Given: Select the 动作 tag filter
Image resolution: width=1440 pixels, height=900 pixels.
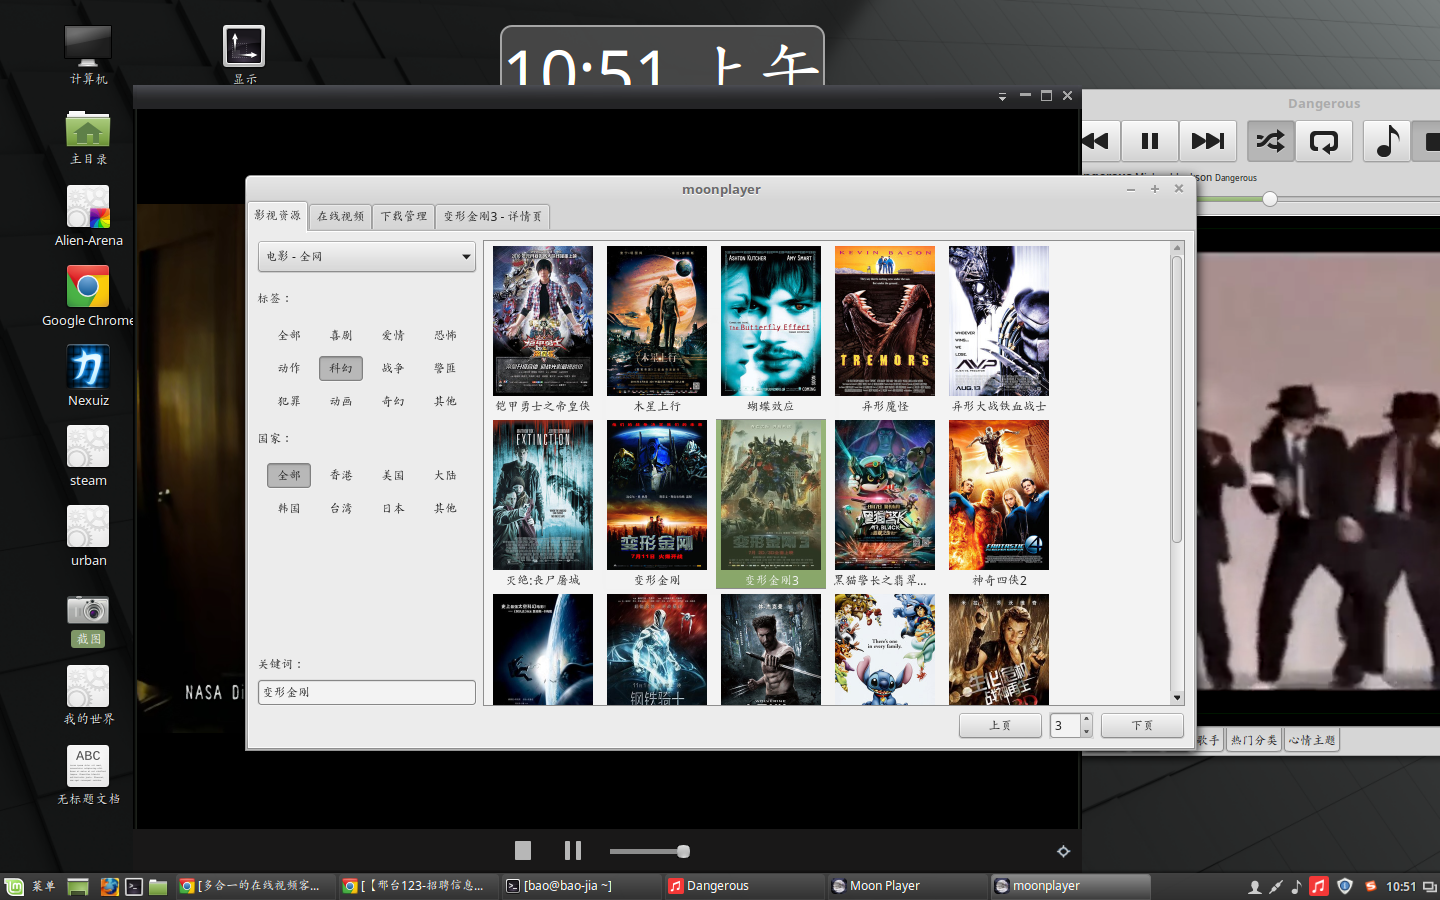Looking at the screenshot, I should click(289, 369).
